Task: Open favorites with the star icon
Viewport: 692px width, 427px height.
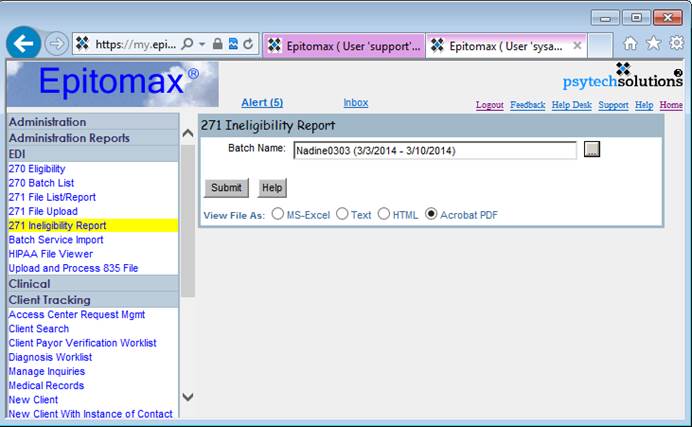Action: [653, 43]
